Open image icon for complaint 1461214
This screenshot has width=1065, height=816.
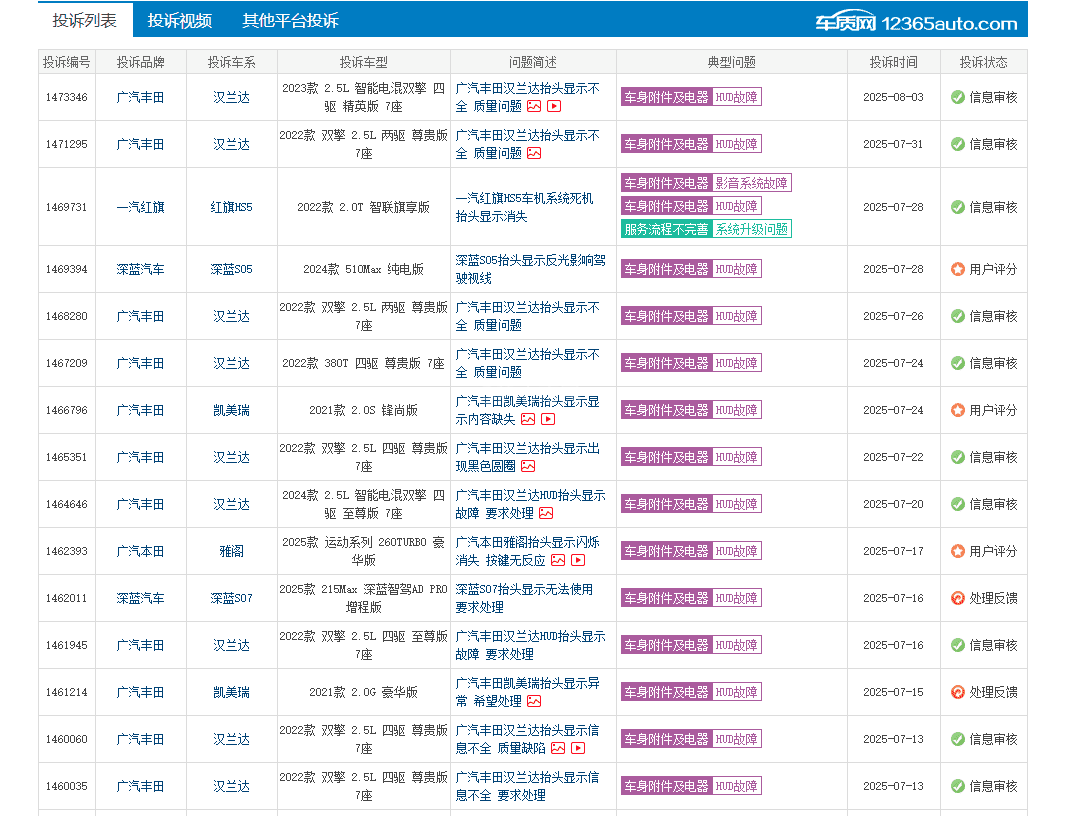(x=534, y=701)
